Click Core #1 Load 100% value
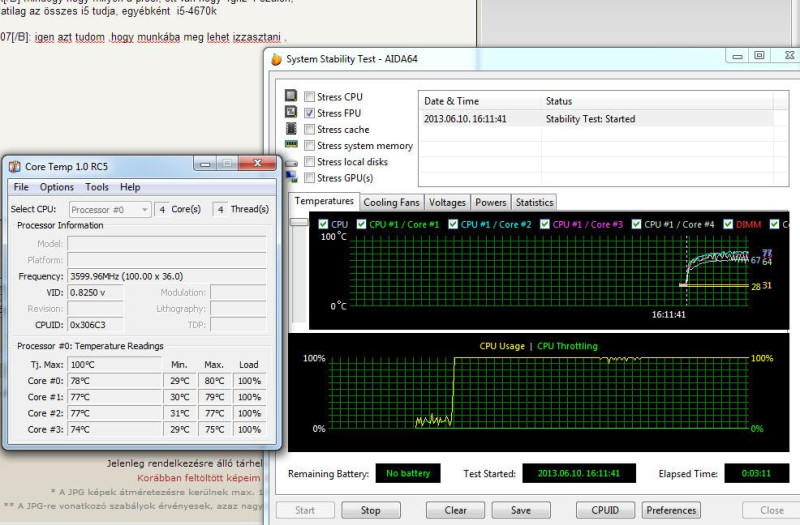Screen dimensions: 800x525 click(249, 397)
